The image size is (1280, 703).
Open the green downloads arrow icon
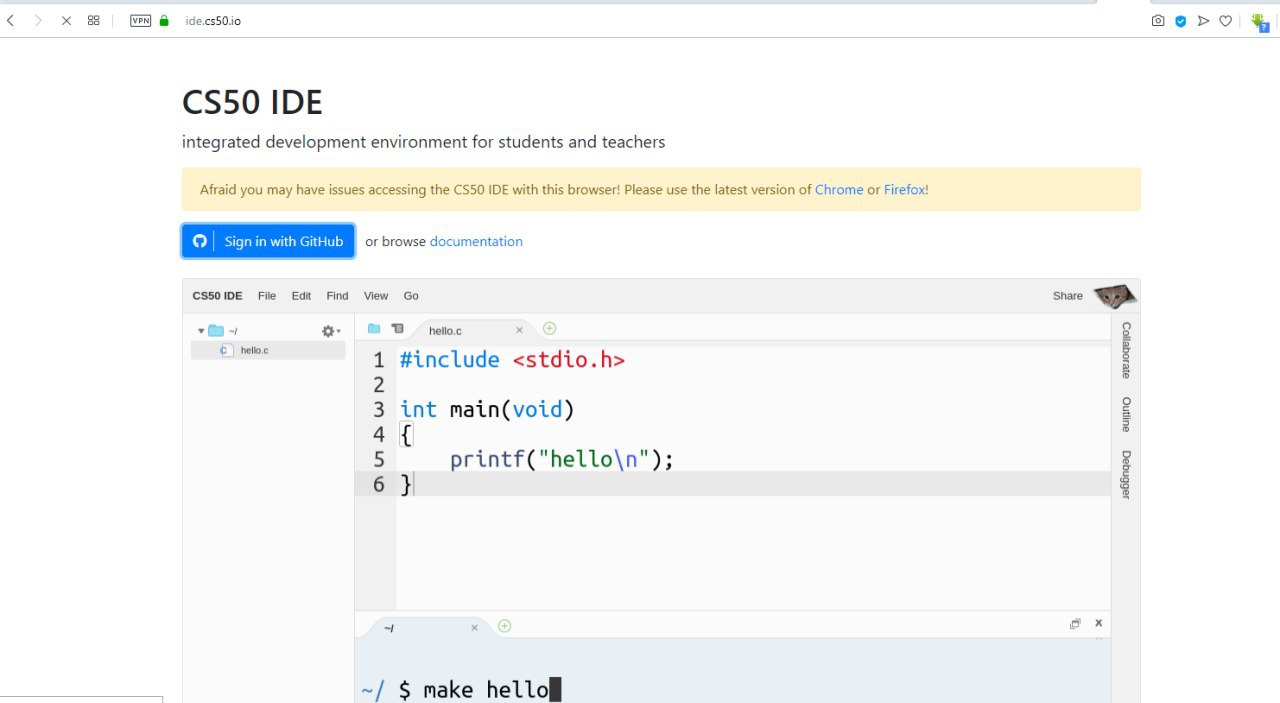1259,21
